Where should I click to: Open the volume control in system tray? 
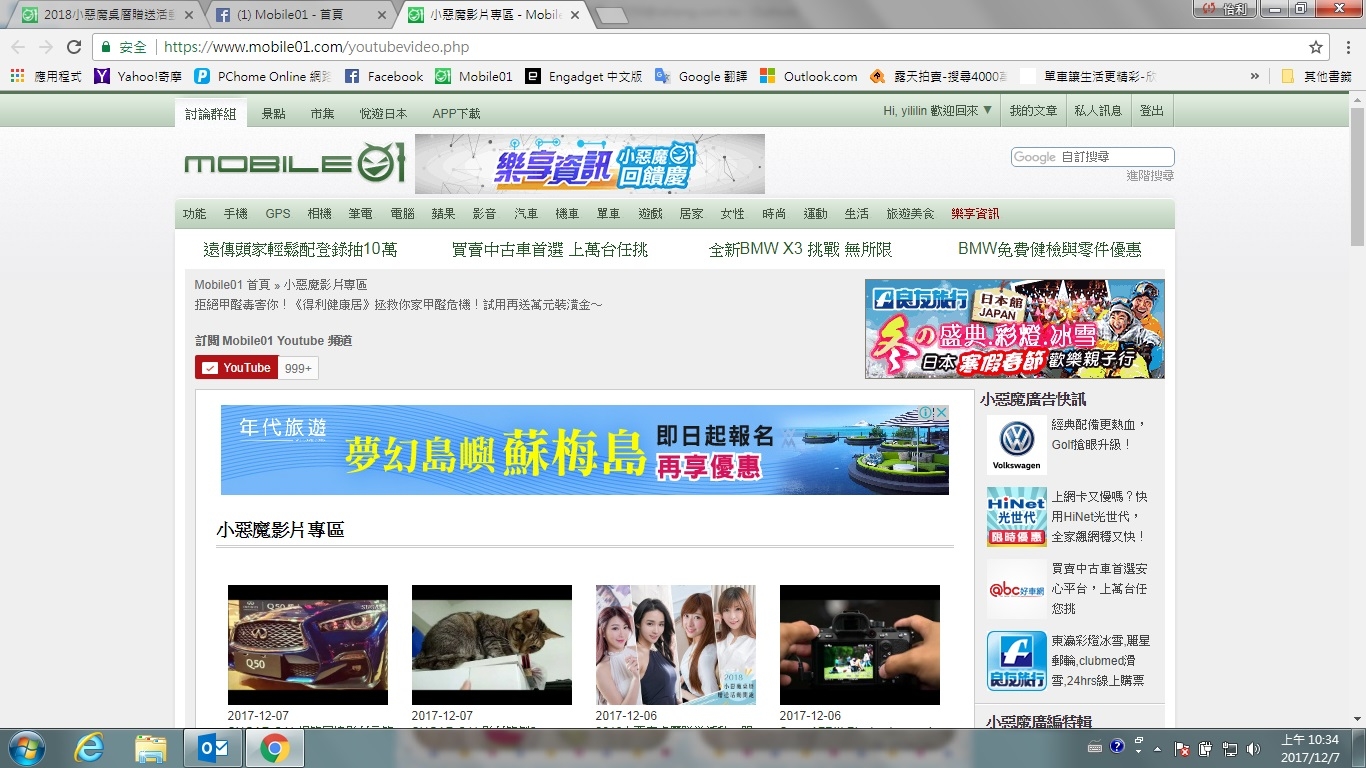(1254, 748)
